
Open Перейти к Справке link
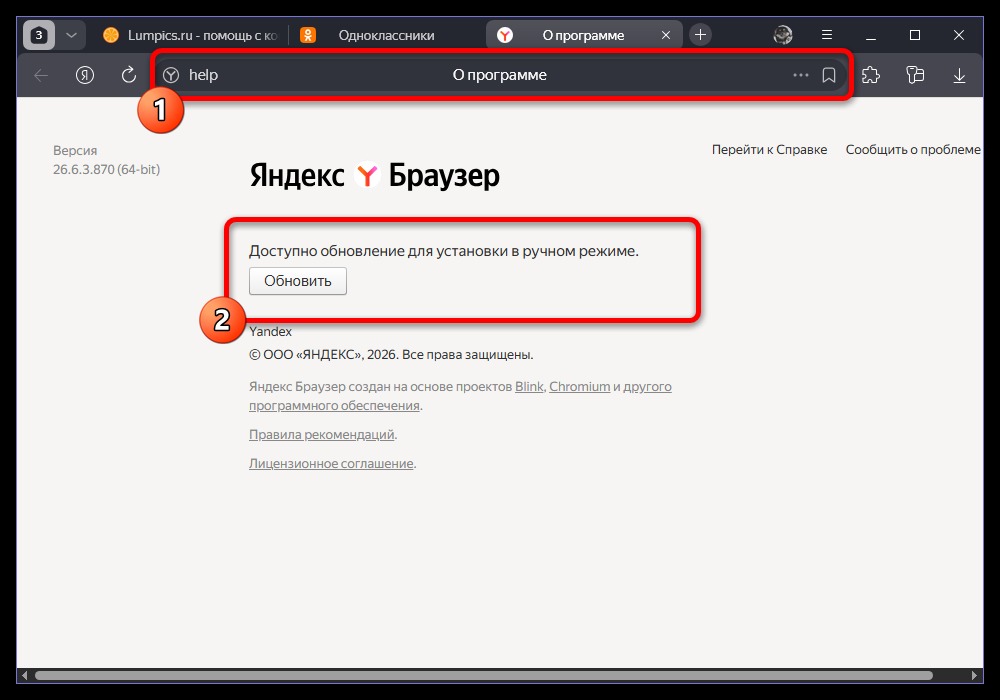(x=769, y=150)
